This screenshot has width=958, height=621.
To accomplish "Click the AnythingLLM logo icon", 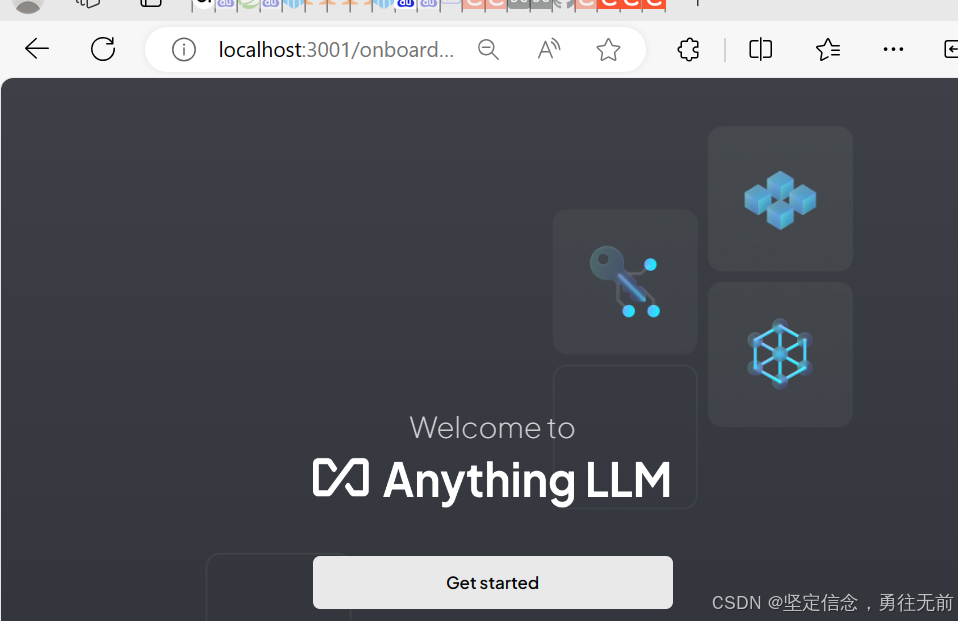I will pos(341,477).
